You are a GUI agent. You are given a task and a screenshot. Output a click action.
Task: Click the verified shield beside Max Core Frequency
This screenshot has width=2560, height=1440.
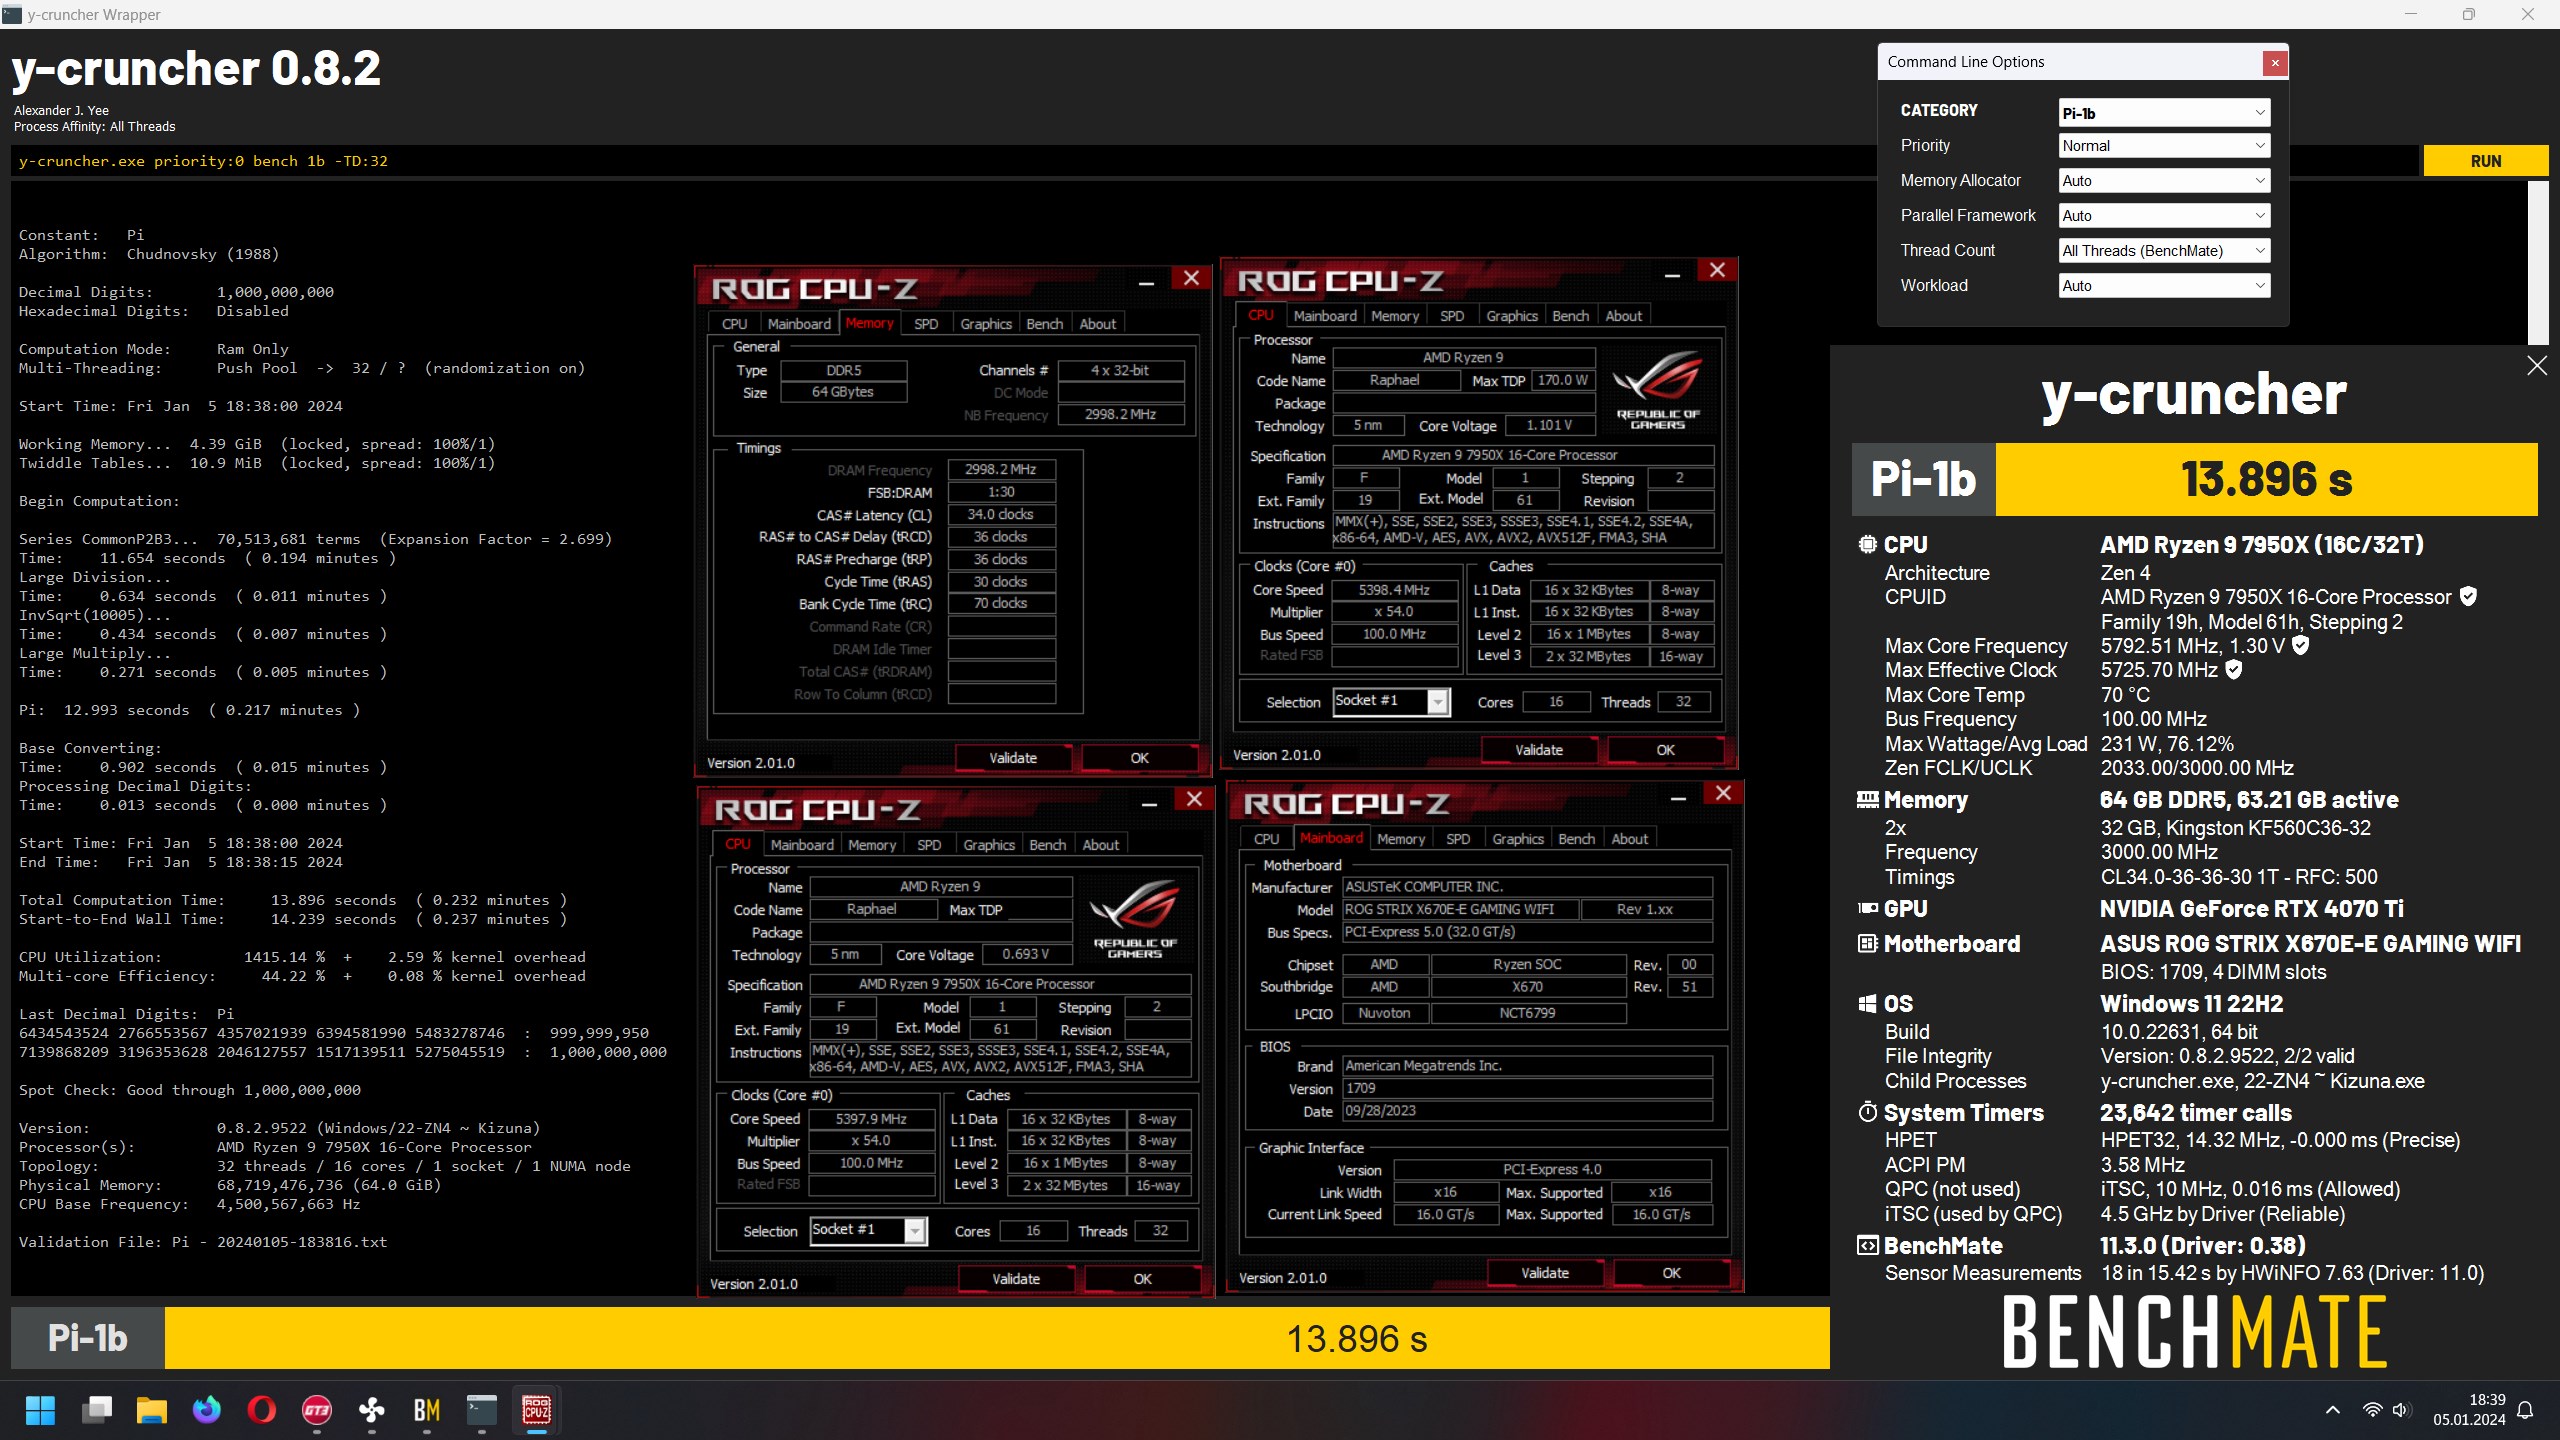[x=2300, y=645]
